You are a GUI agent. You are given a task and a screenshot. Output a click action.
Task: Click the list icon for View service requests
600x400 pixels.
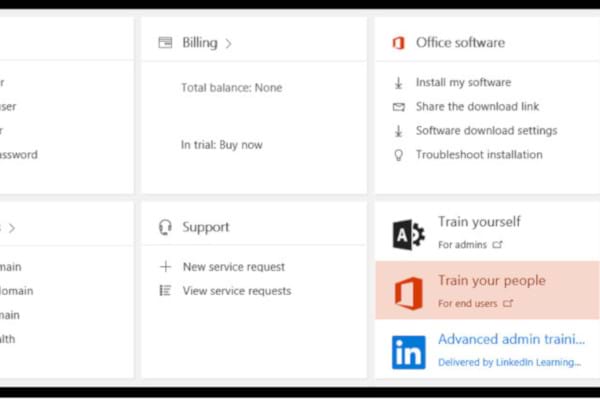coord(165,291)
